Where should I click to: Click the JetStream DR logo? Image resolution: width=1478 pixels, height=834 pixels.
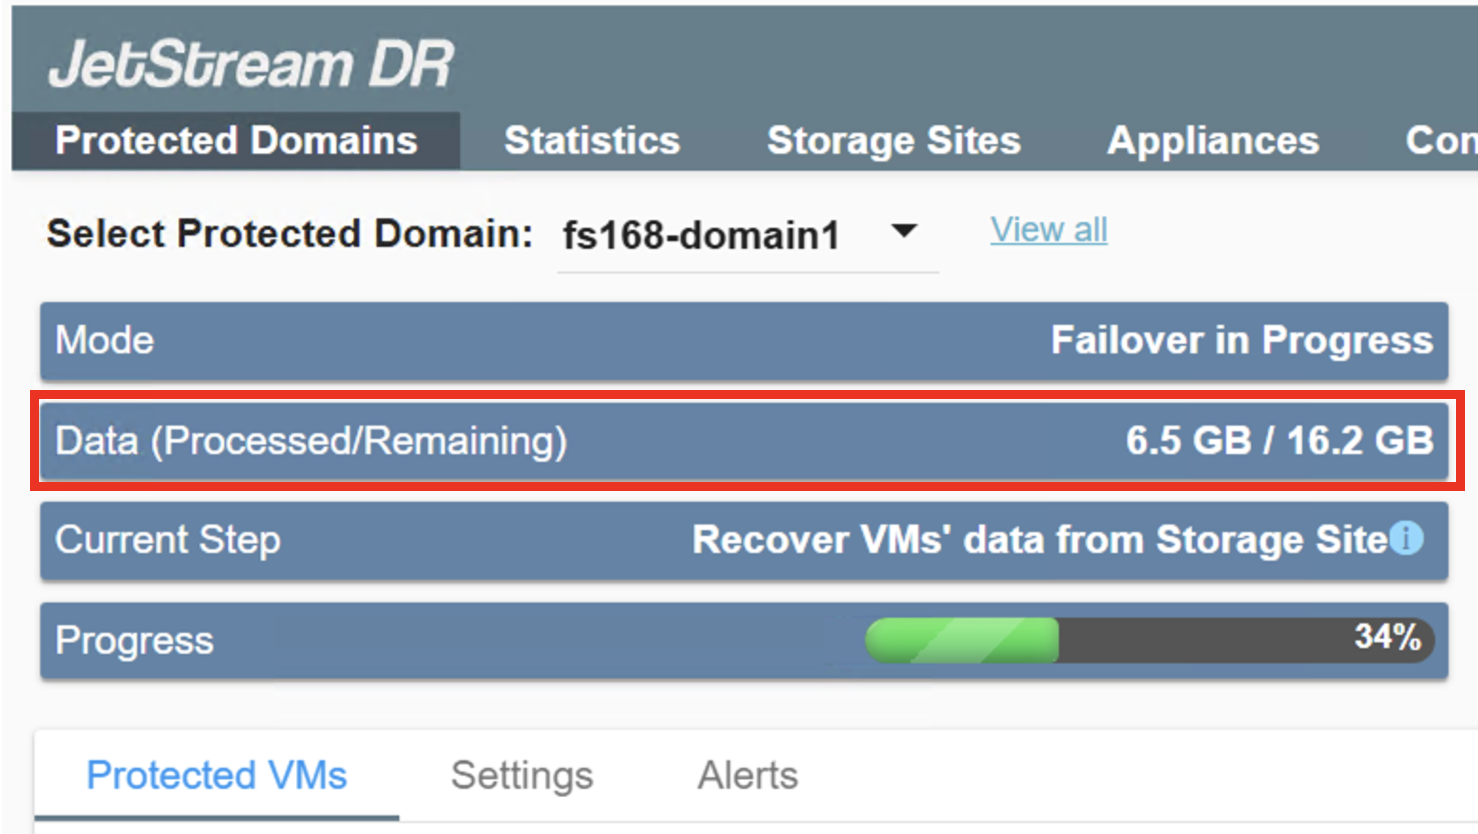[251, 64]
